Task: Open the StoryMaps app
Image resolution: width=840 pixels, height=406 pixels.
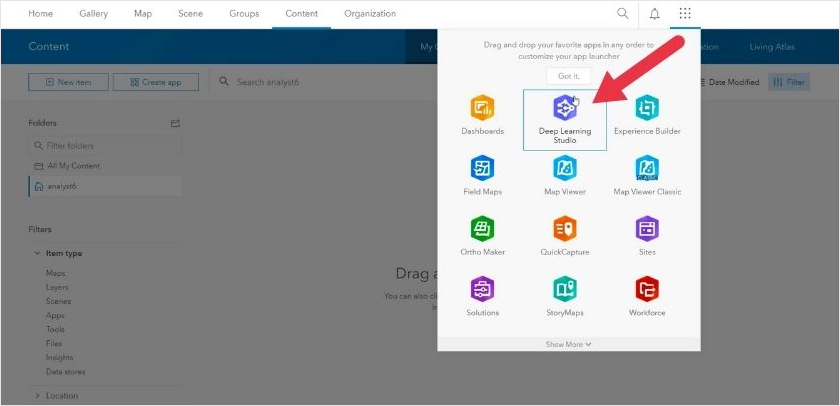Action: pos(565,296)
